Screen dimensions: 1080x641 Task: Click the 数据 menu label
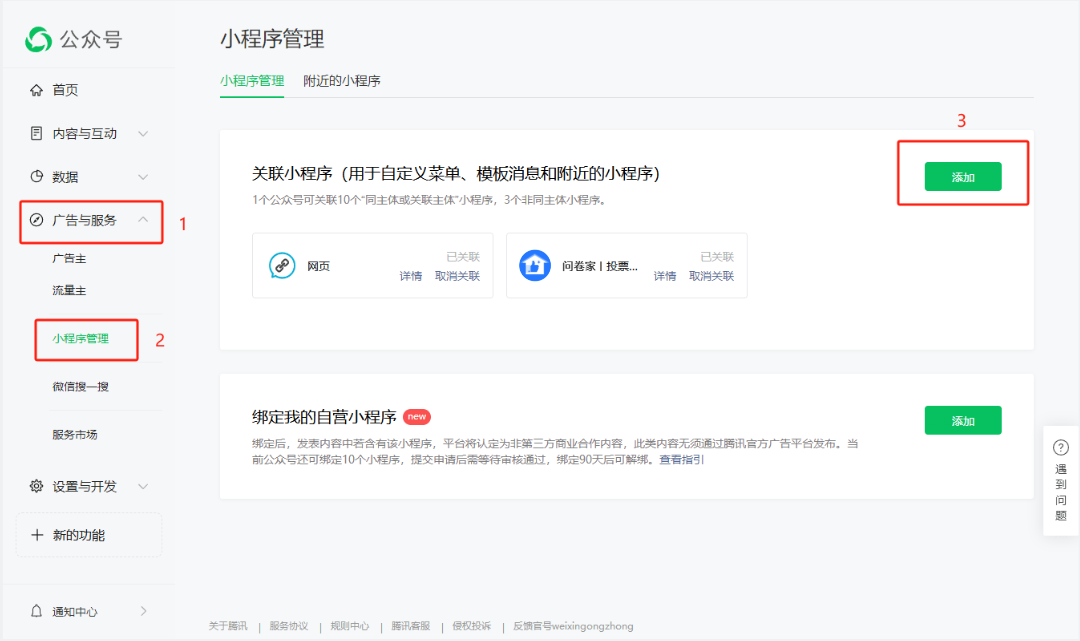click(x=65, y=177)
